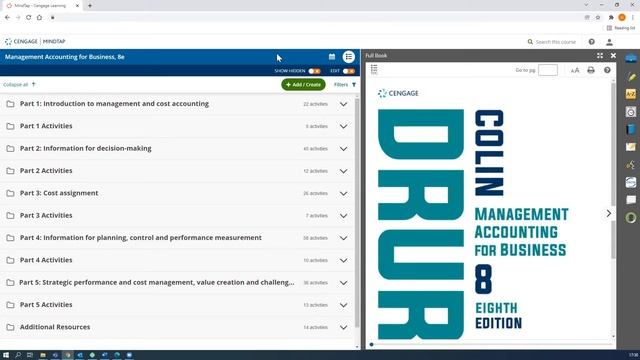The height and width of the screenshot is (360, 640).
Task: Open the help icon in Cengage top bar
Action: [x=591, y=42]
